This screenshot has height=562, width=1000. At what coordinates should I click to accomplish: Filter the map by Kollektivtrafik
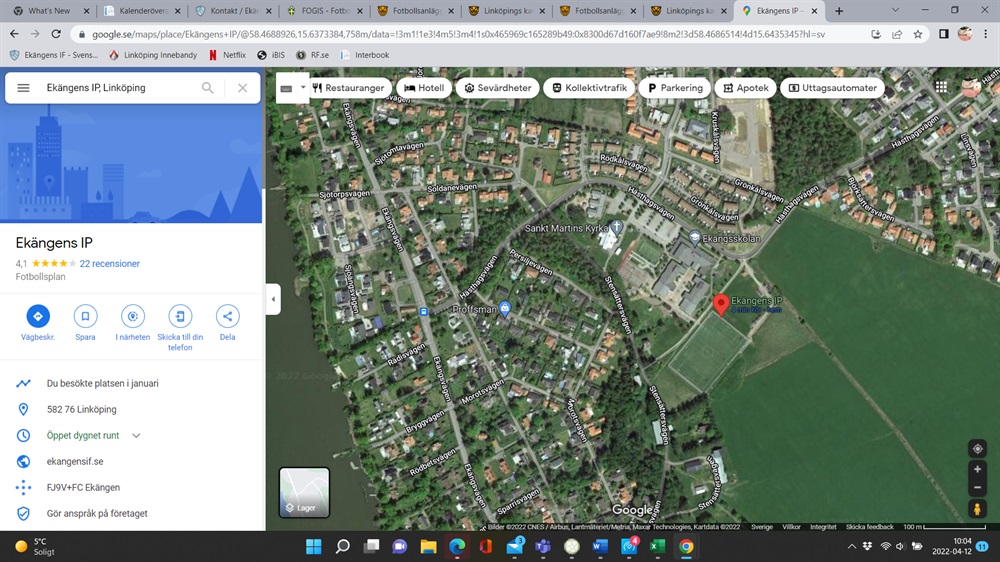589,88
